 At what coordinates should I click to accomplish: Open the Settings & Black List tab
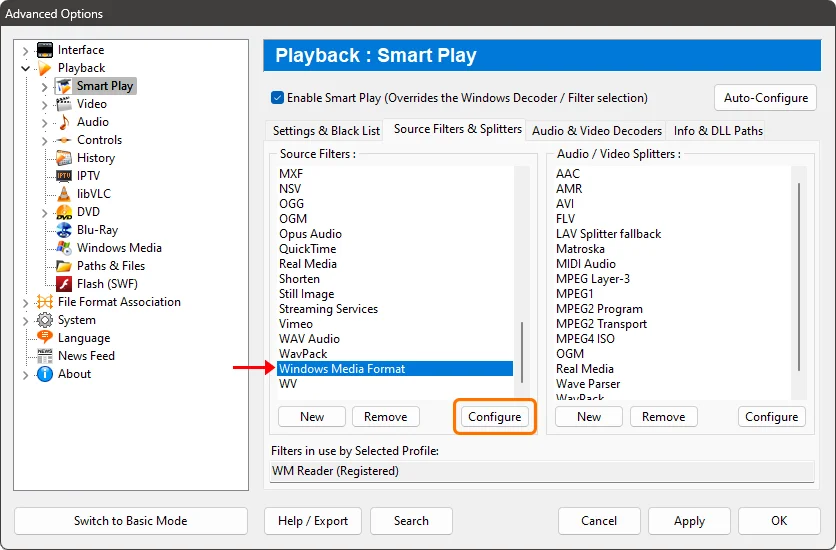[x=326, y=131]
